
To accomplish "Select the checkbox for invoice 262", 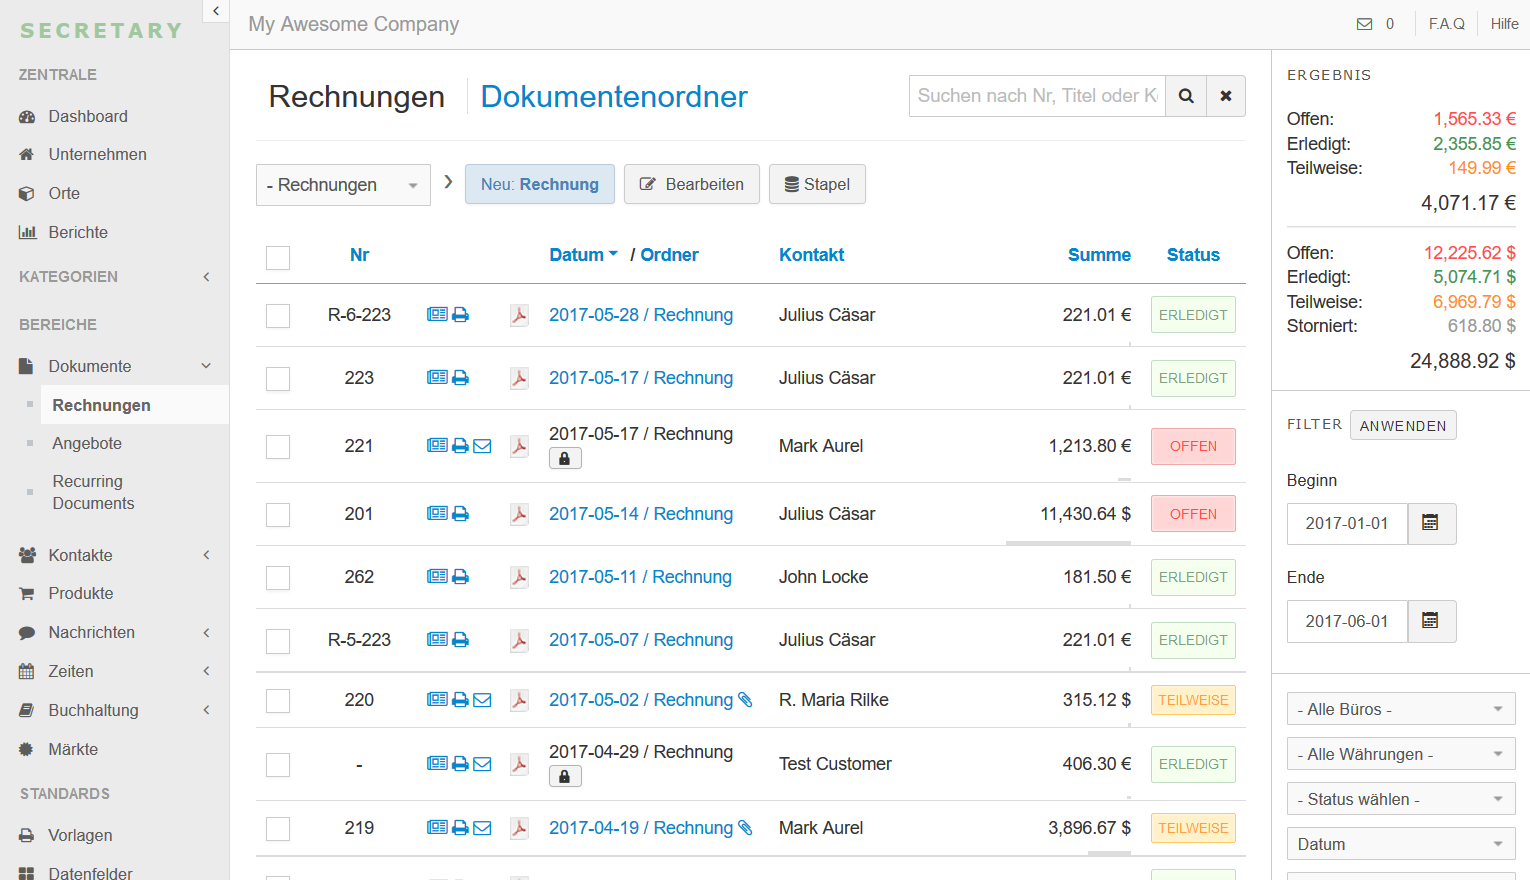I will tap(278, 578).
